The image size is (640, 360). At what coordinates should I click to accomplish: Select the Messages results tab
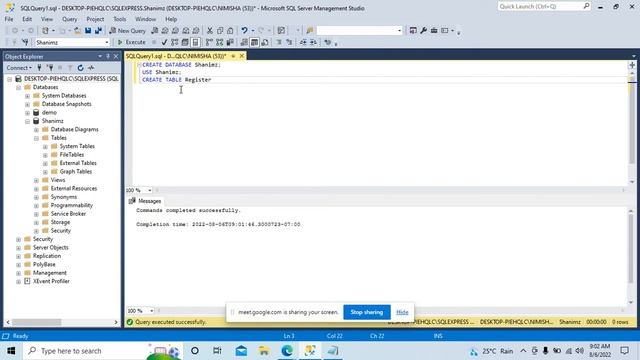point(145,201)
